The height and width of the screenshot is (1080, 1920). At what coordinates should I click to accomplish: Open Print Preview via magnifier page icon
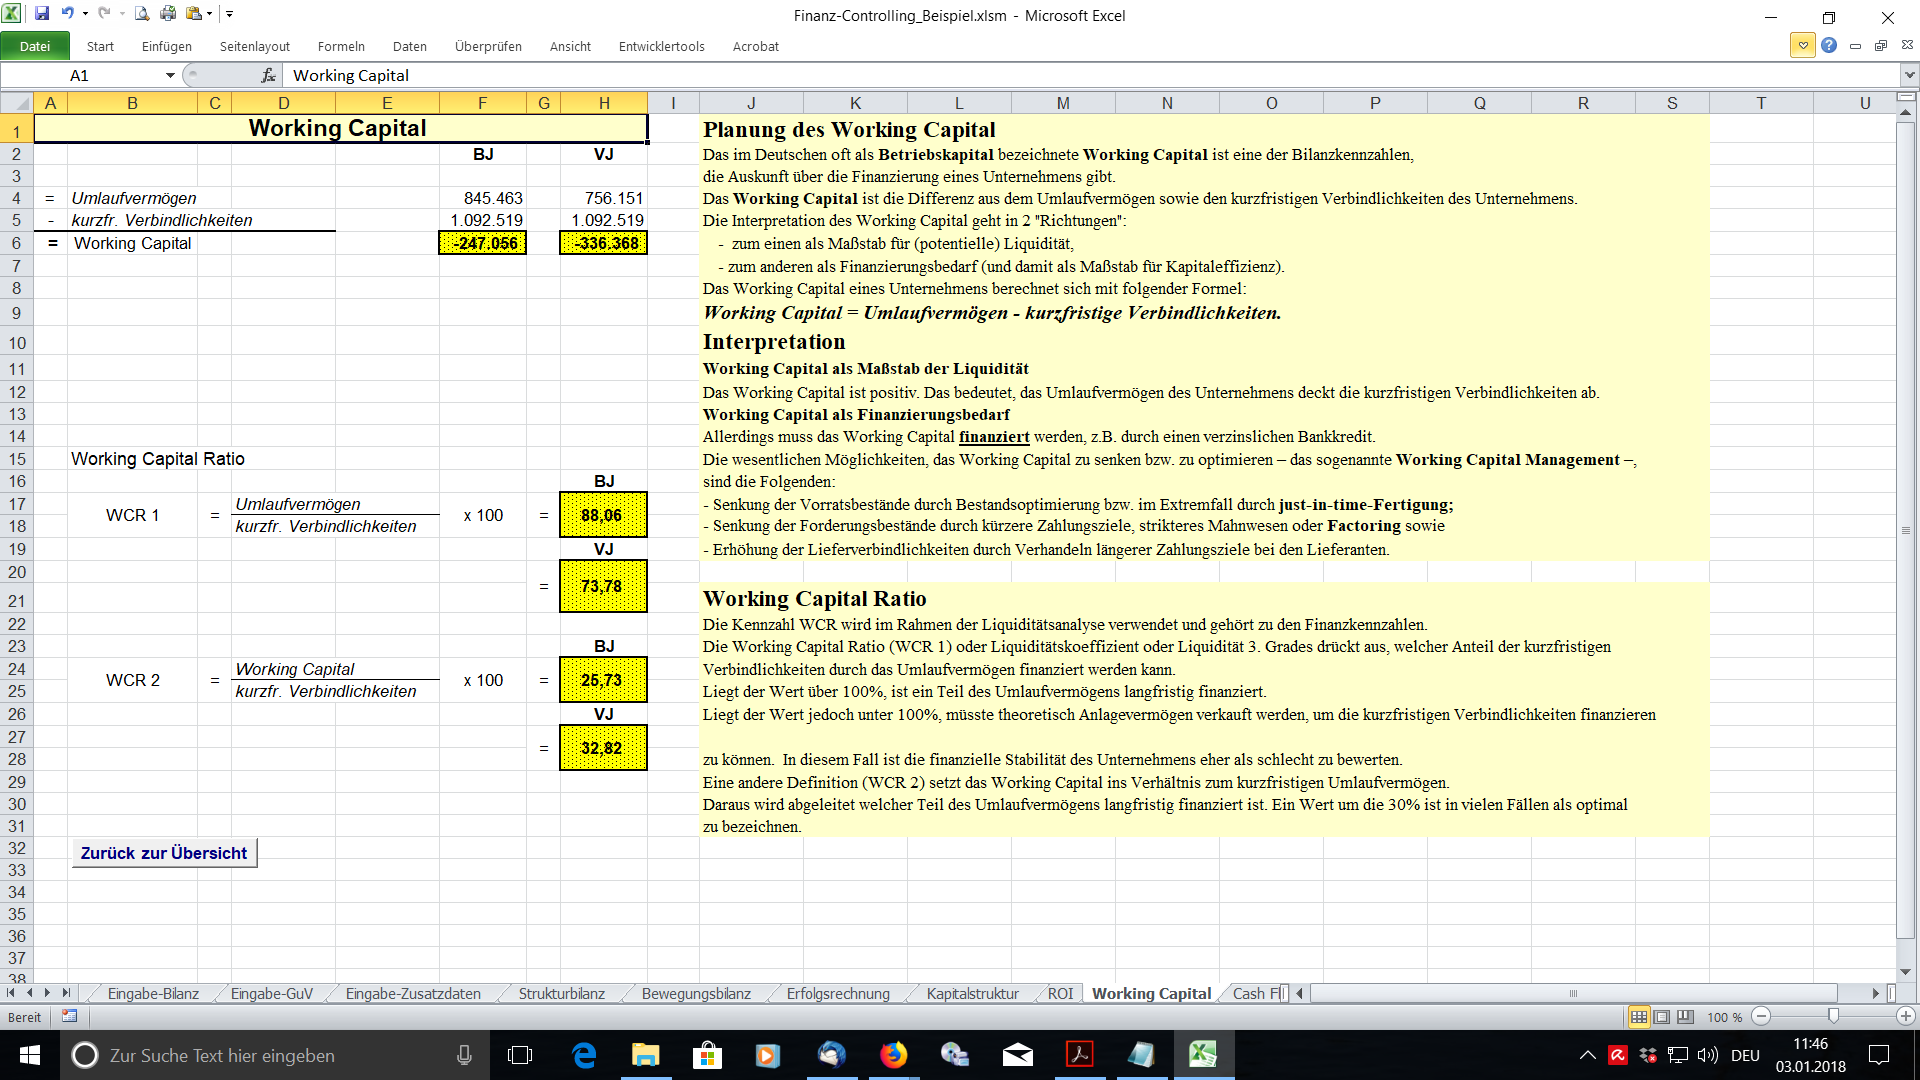[x=142, y=14]
